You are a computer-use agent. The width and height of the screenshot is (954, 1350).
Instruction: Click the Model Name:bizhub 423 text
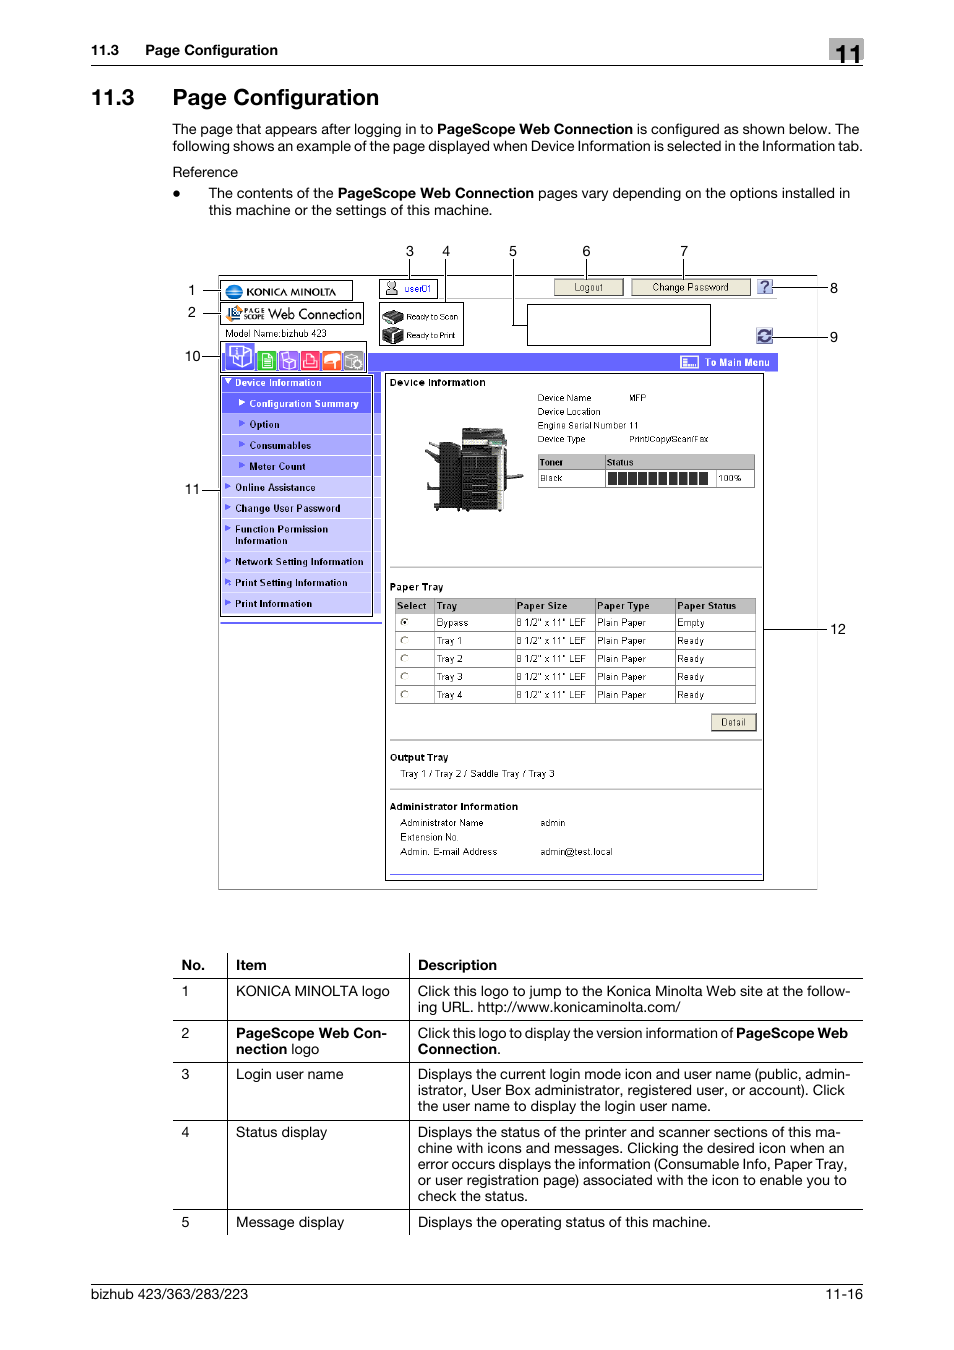pyautogui.click(x=276, y=334)
